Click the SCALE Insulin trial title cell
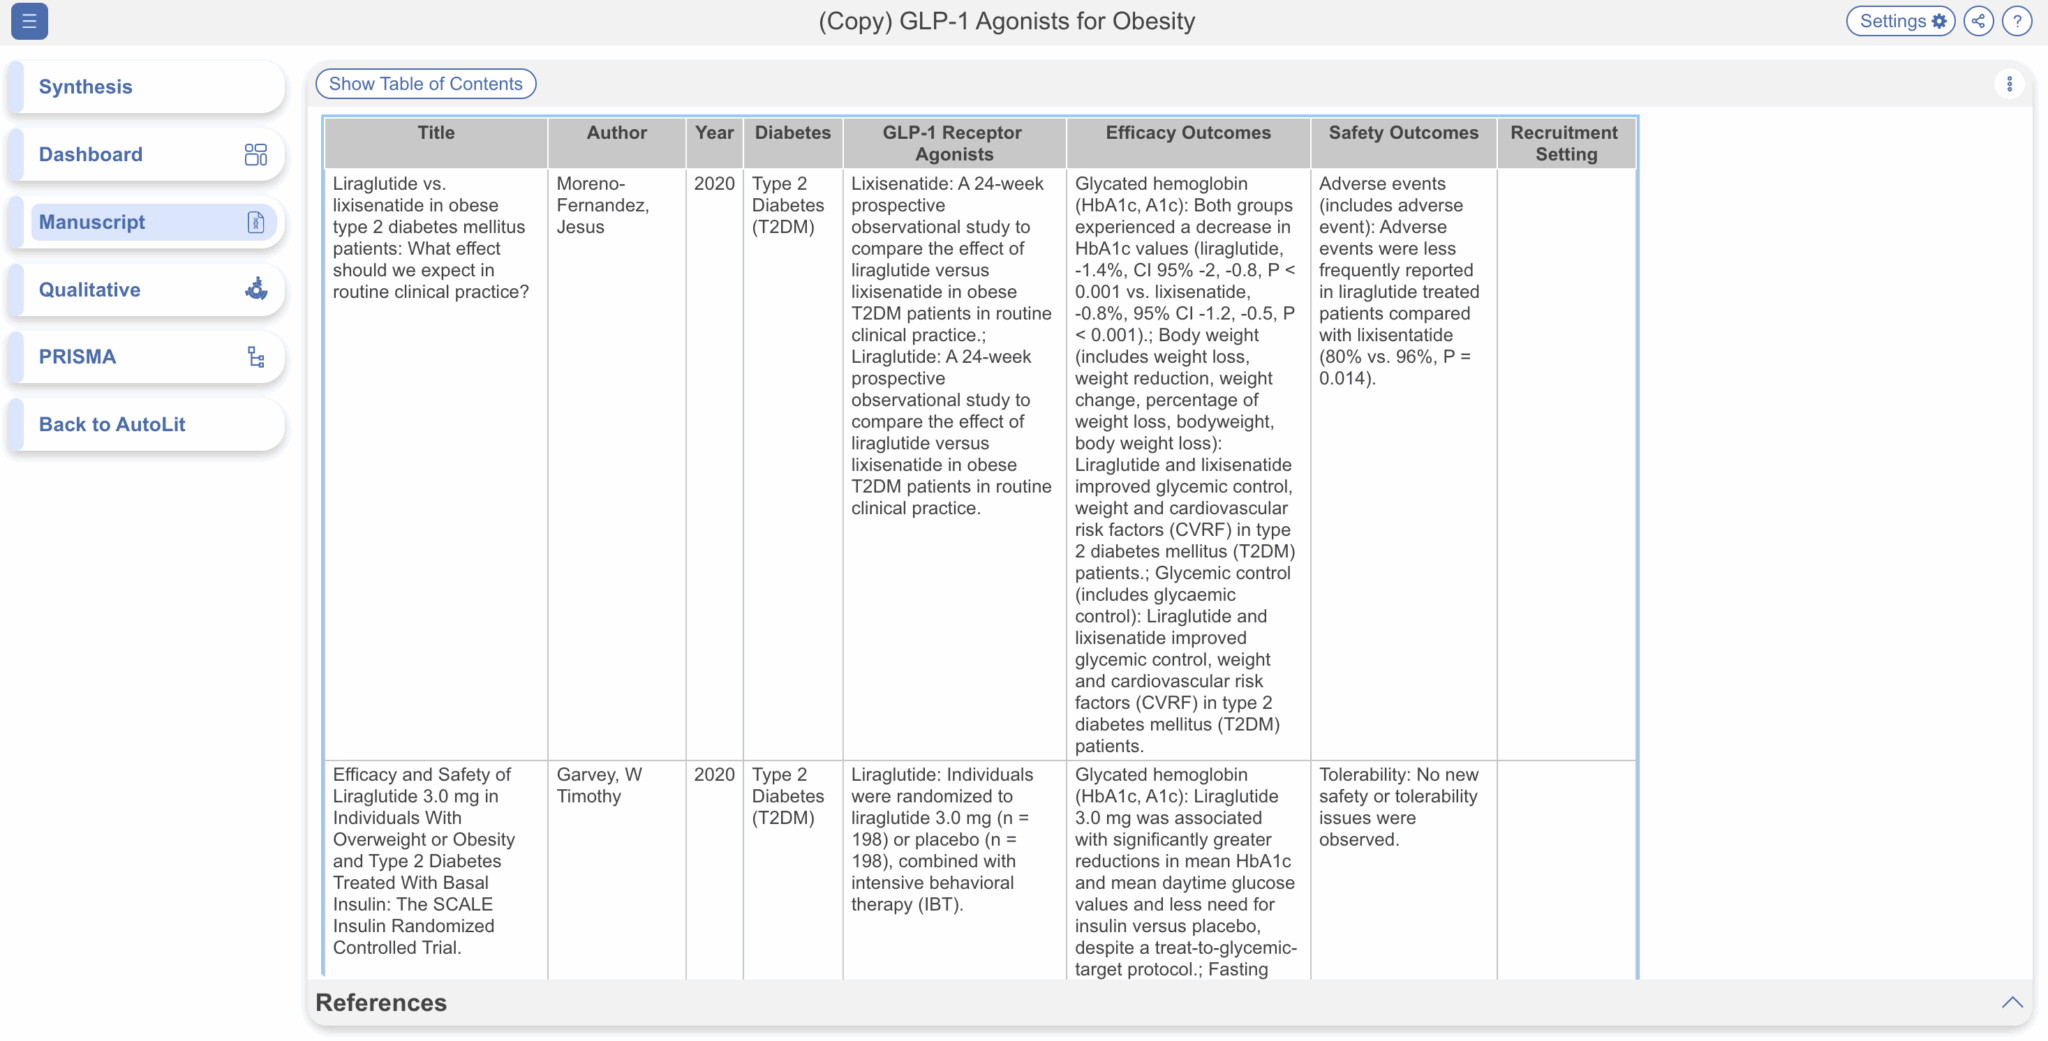This screenshot has height=1041, width=2048. pos(436,870)
